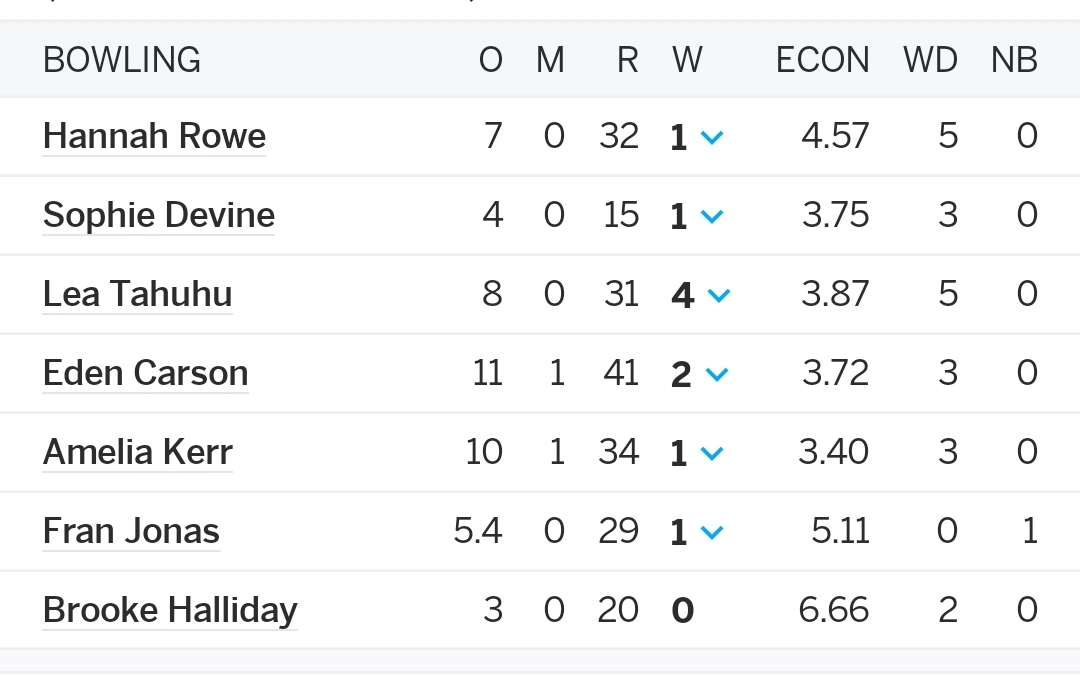Click the W wickets column header
Image resolution: width=1080 pixels, height=683 pixels.
click(x=687, y=60)
